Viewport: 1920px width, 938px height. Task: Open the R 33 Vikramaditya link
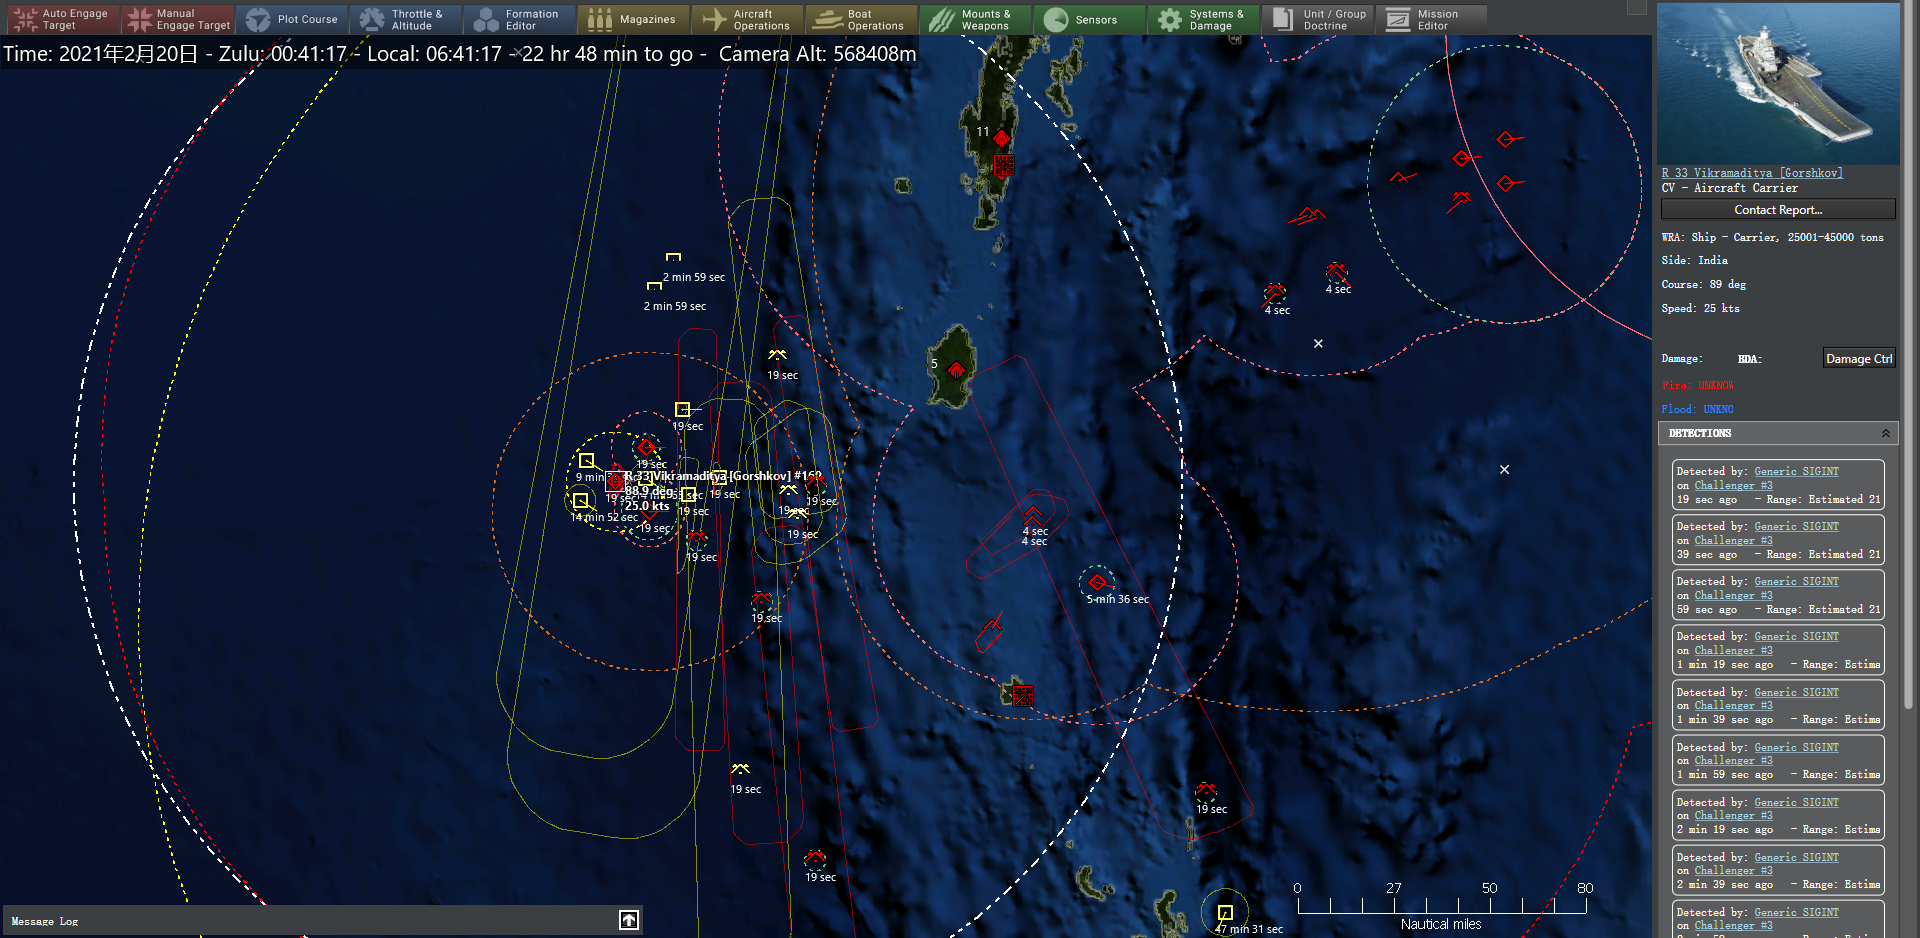(x=1752, y=173)
